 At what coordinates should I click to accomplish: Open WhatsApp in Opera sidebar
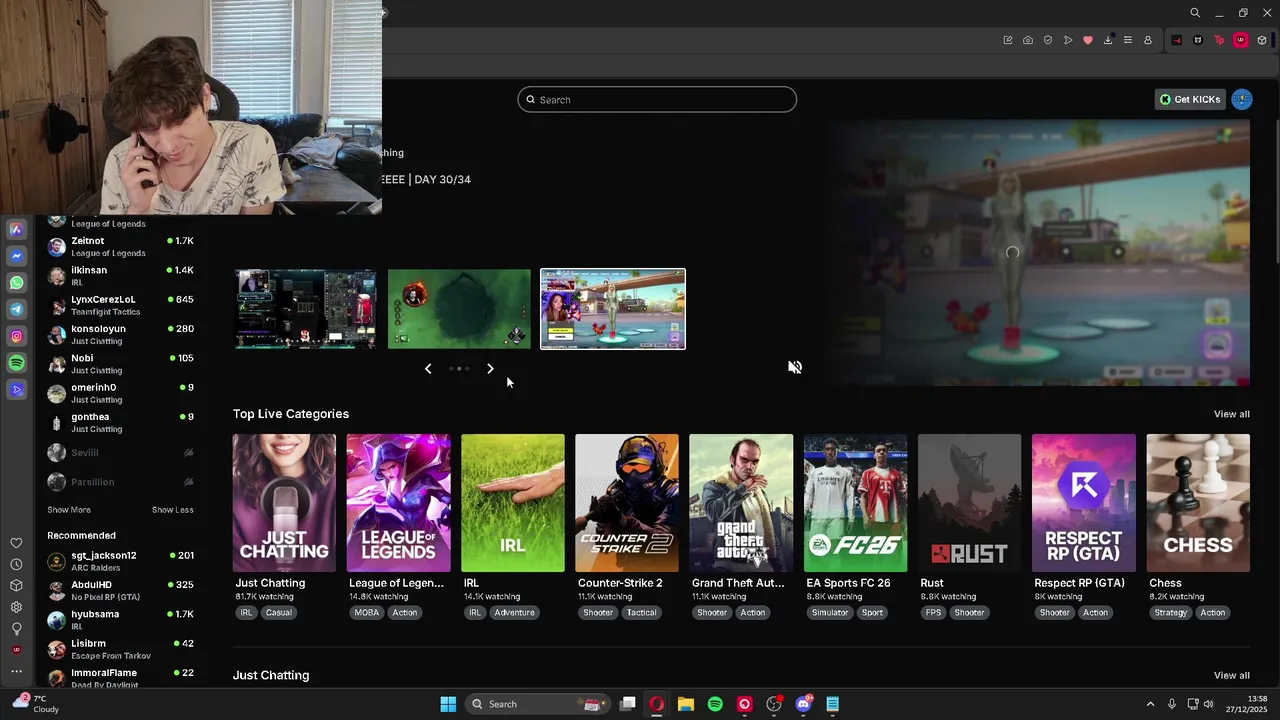click(16, 283)
